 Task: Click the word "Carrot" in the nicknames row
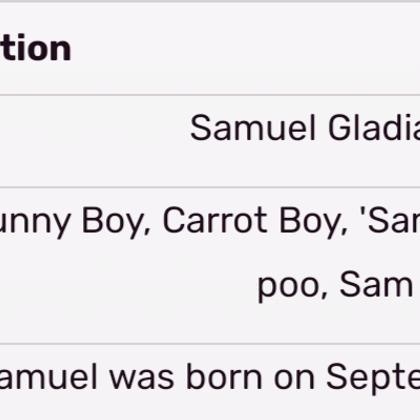pyautogui.click(x=215, y=221)
